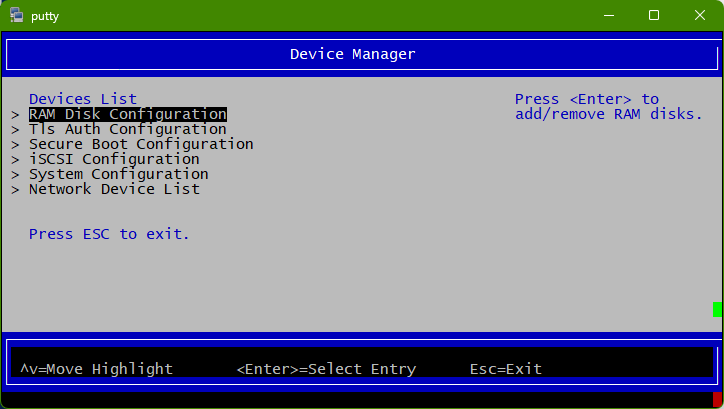Click the arrow beside iSCSI Configuration

(15, 160)
